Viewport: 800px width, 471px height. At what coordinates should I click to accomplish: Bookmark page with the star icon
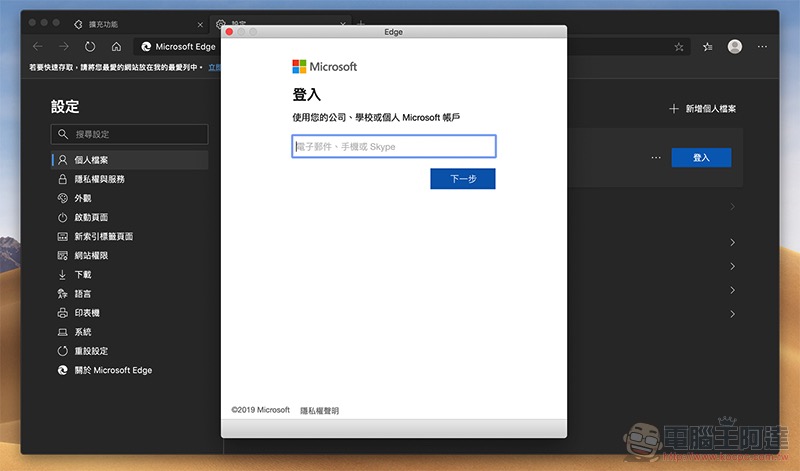(679, 46)
